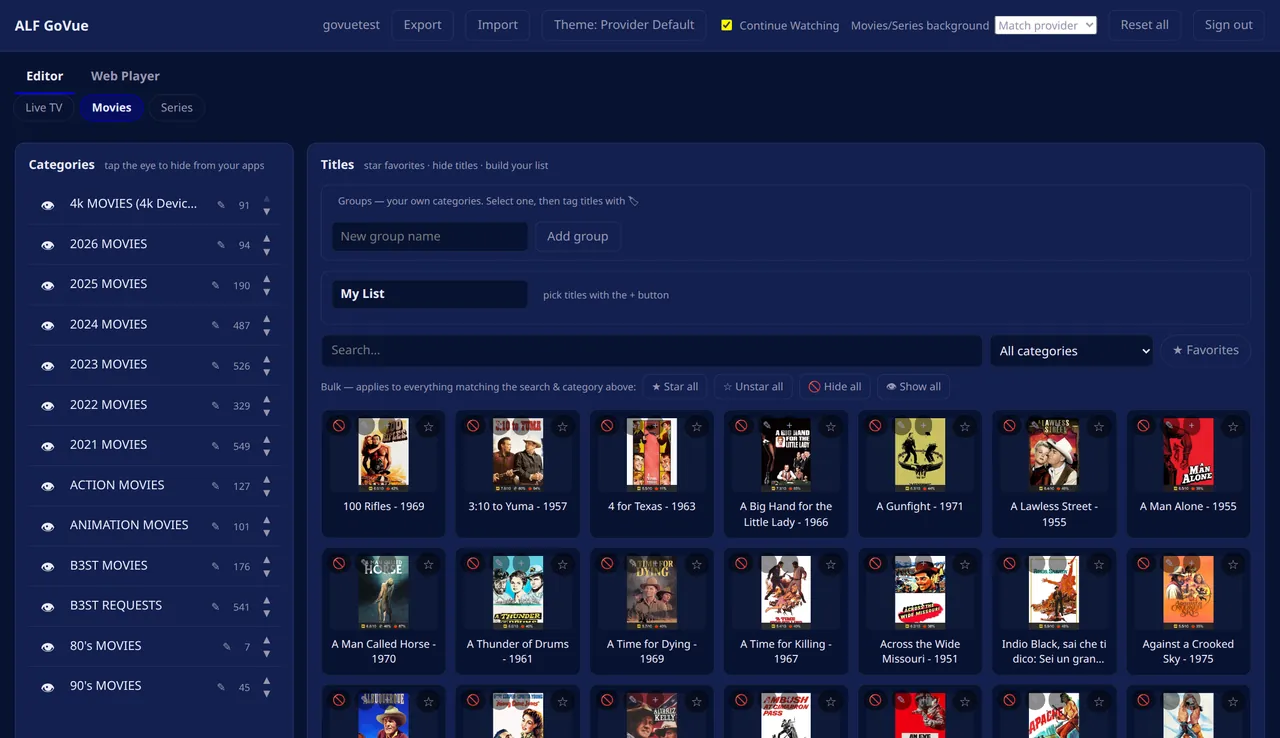Star Across the Wide Missouri - 1951
Viewport: 1280px width, 738px height.
[965, 565]
